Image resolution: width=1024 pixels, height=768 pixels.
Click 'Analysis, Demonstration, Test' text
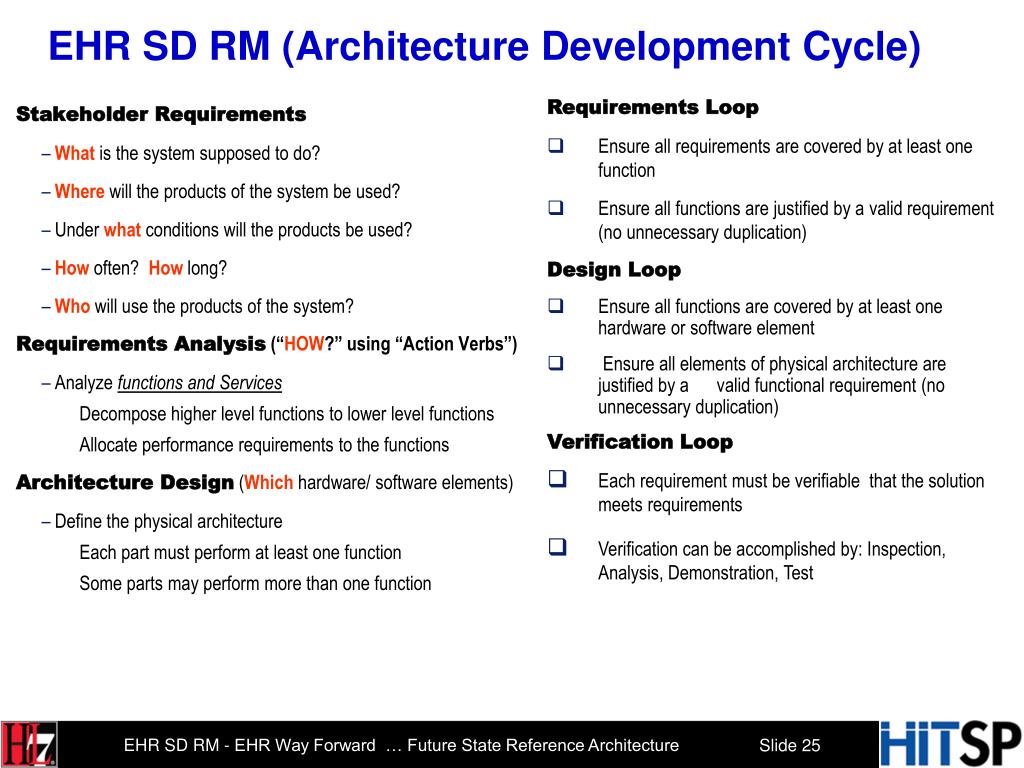pos(705,573)
